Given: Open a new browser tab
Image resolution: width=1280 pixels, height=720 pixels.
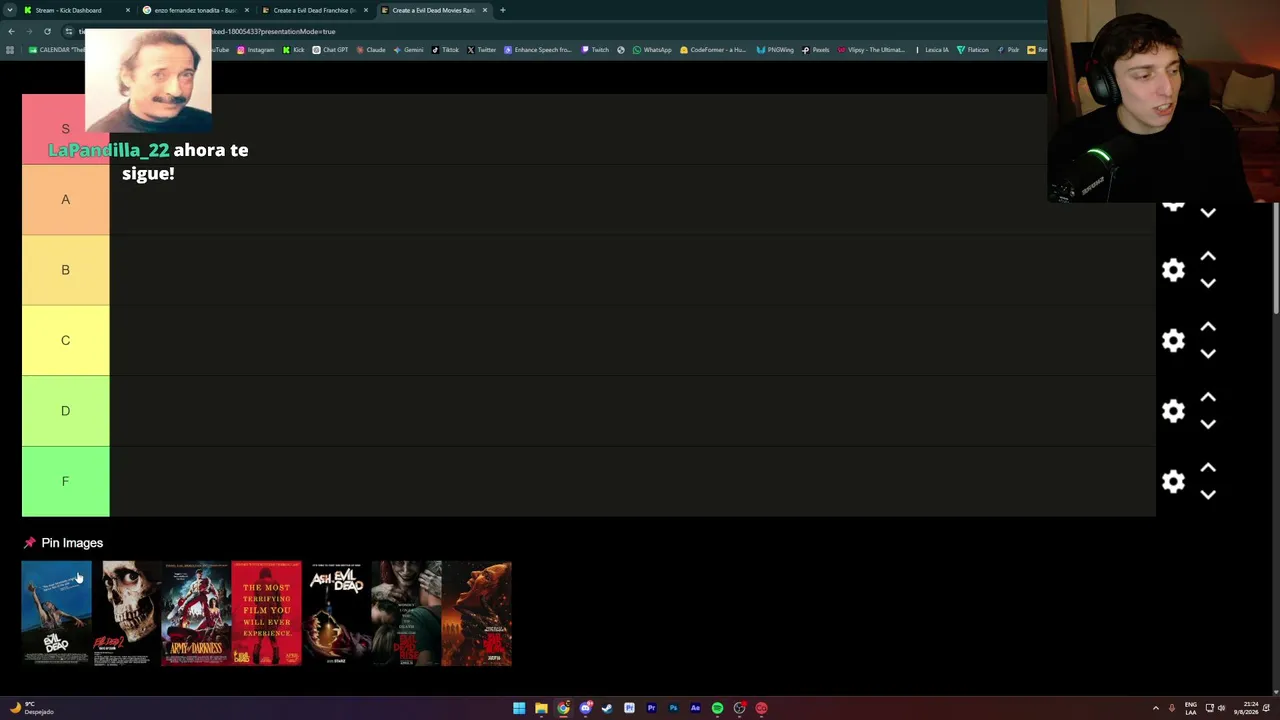Looking at the screenshot, I should [x=502, y=10].
